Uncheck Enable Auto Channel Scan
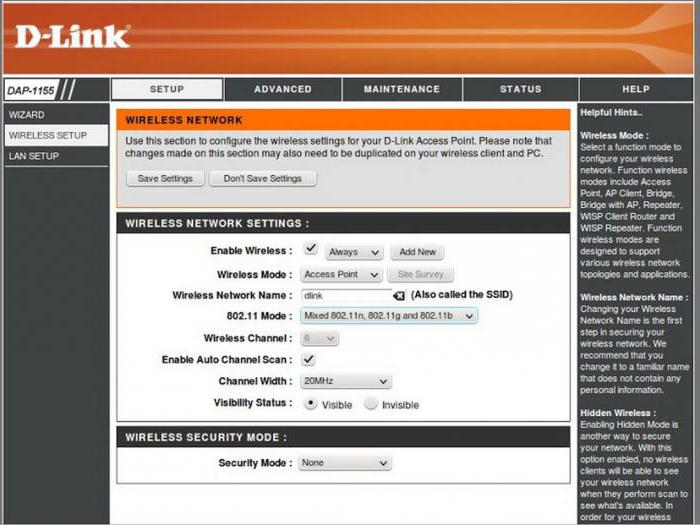 (x=308, y=359)
